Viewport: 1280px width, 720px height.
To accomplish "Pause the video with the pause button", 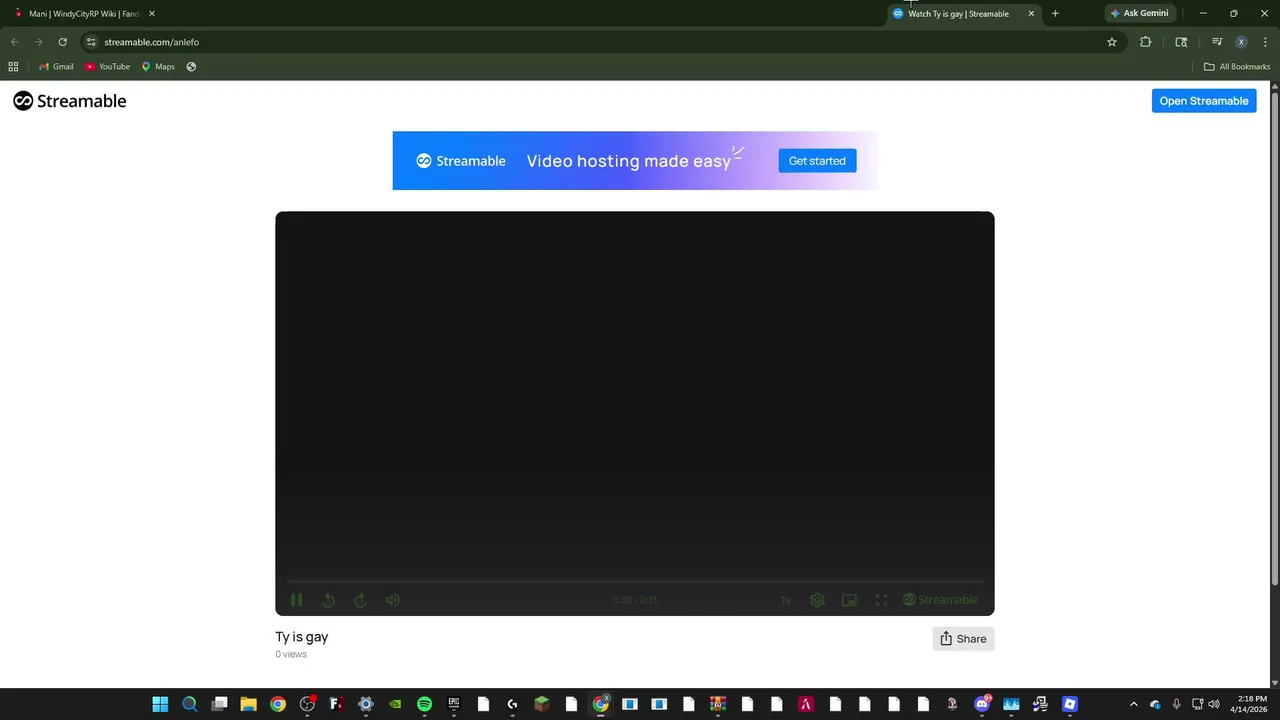I will (297, 600).
